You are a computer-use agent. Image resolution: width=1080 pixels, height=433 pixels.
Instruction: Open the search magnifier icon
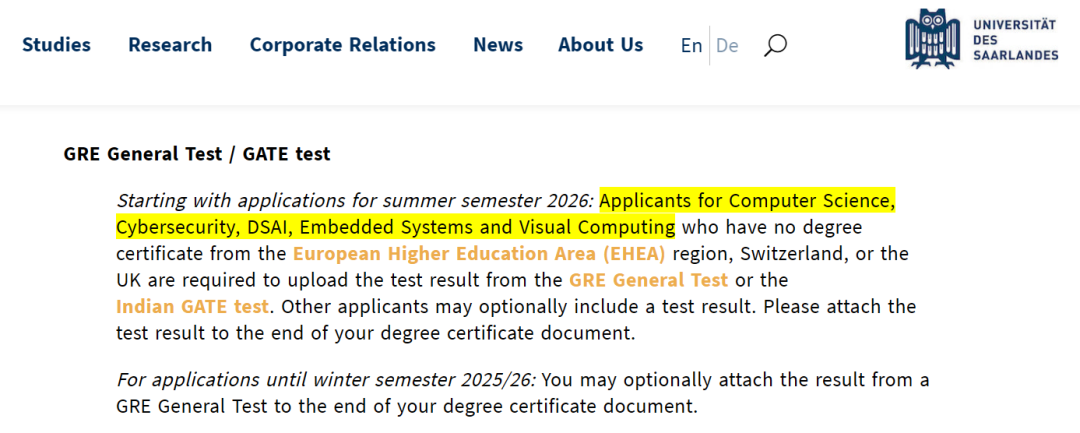pyautogui.click(x=775, y=46)
